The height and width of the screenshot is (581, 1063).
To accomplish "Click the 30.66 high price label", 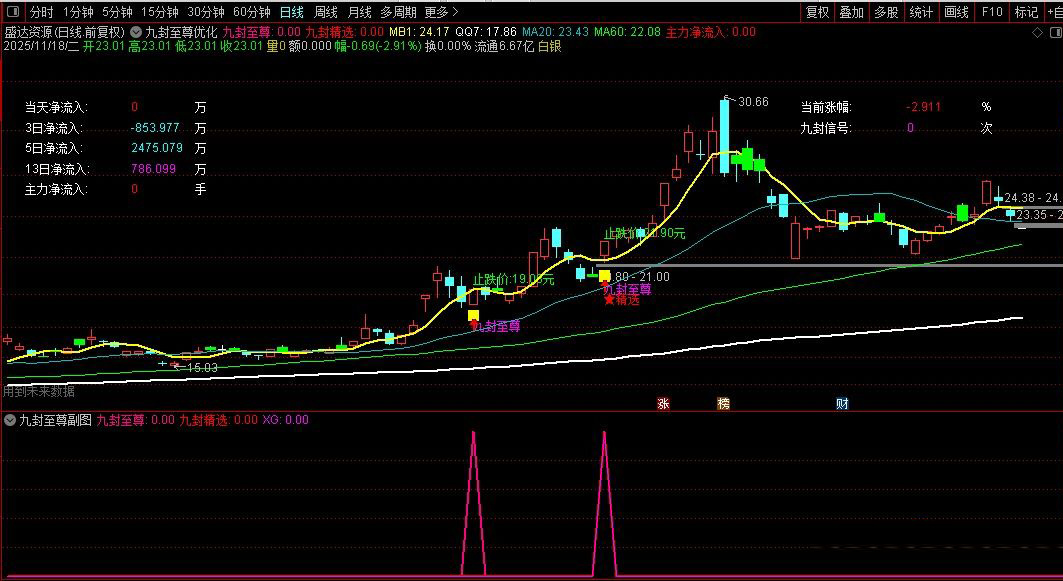I will (753, 102).
